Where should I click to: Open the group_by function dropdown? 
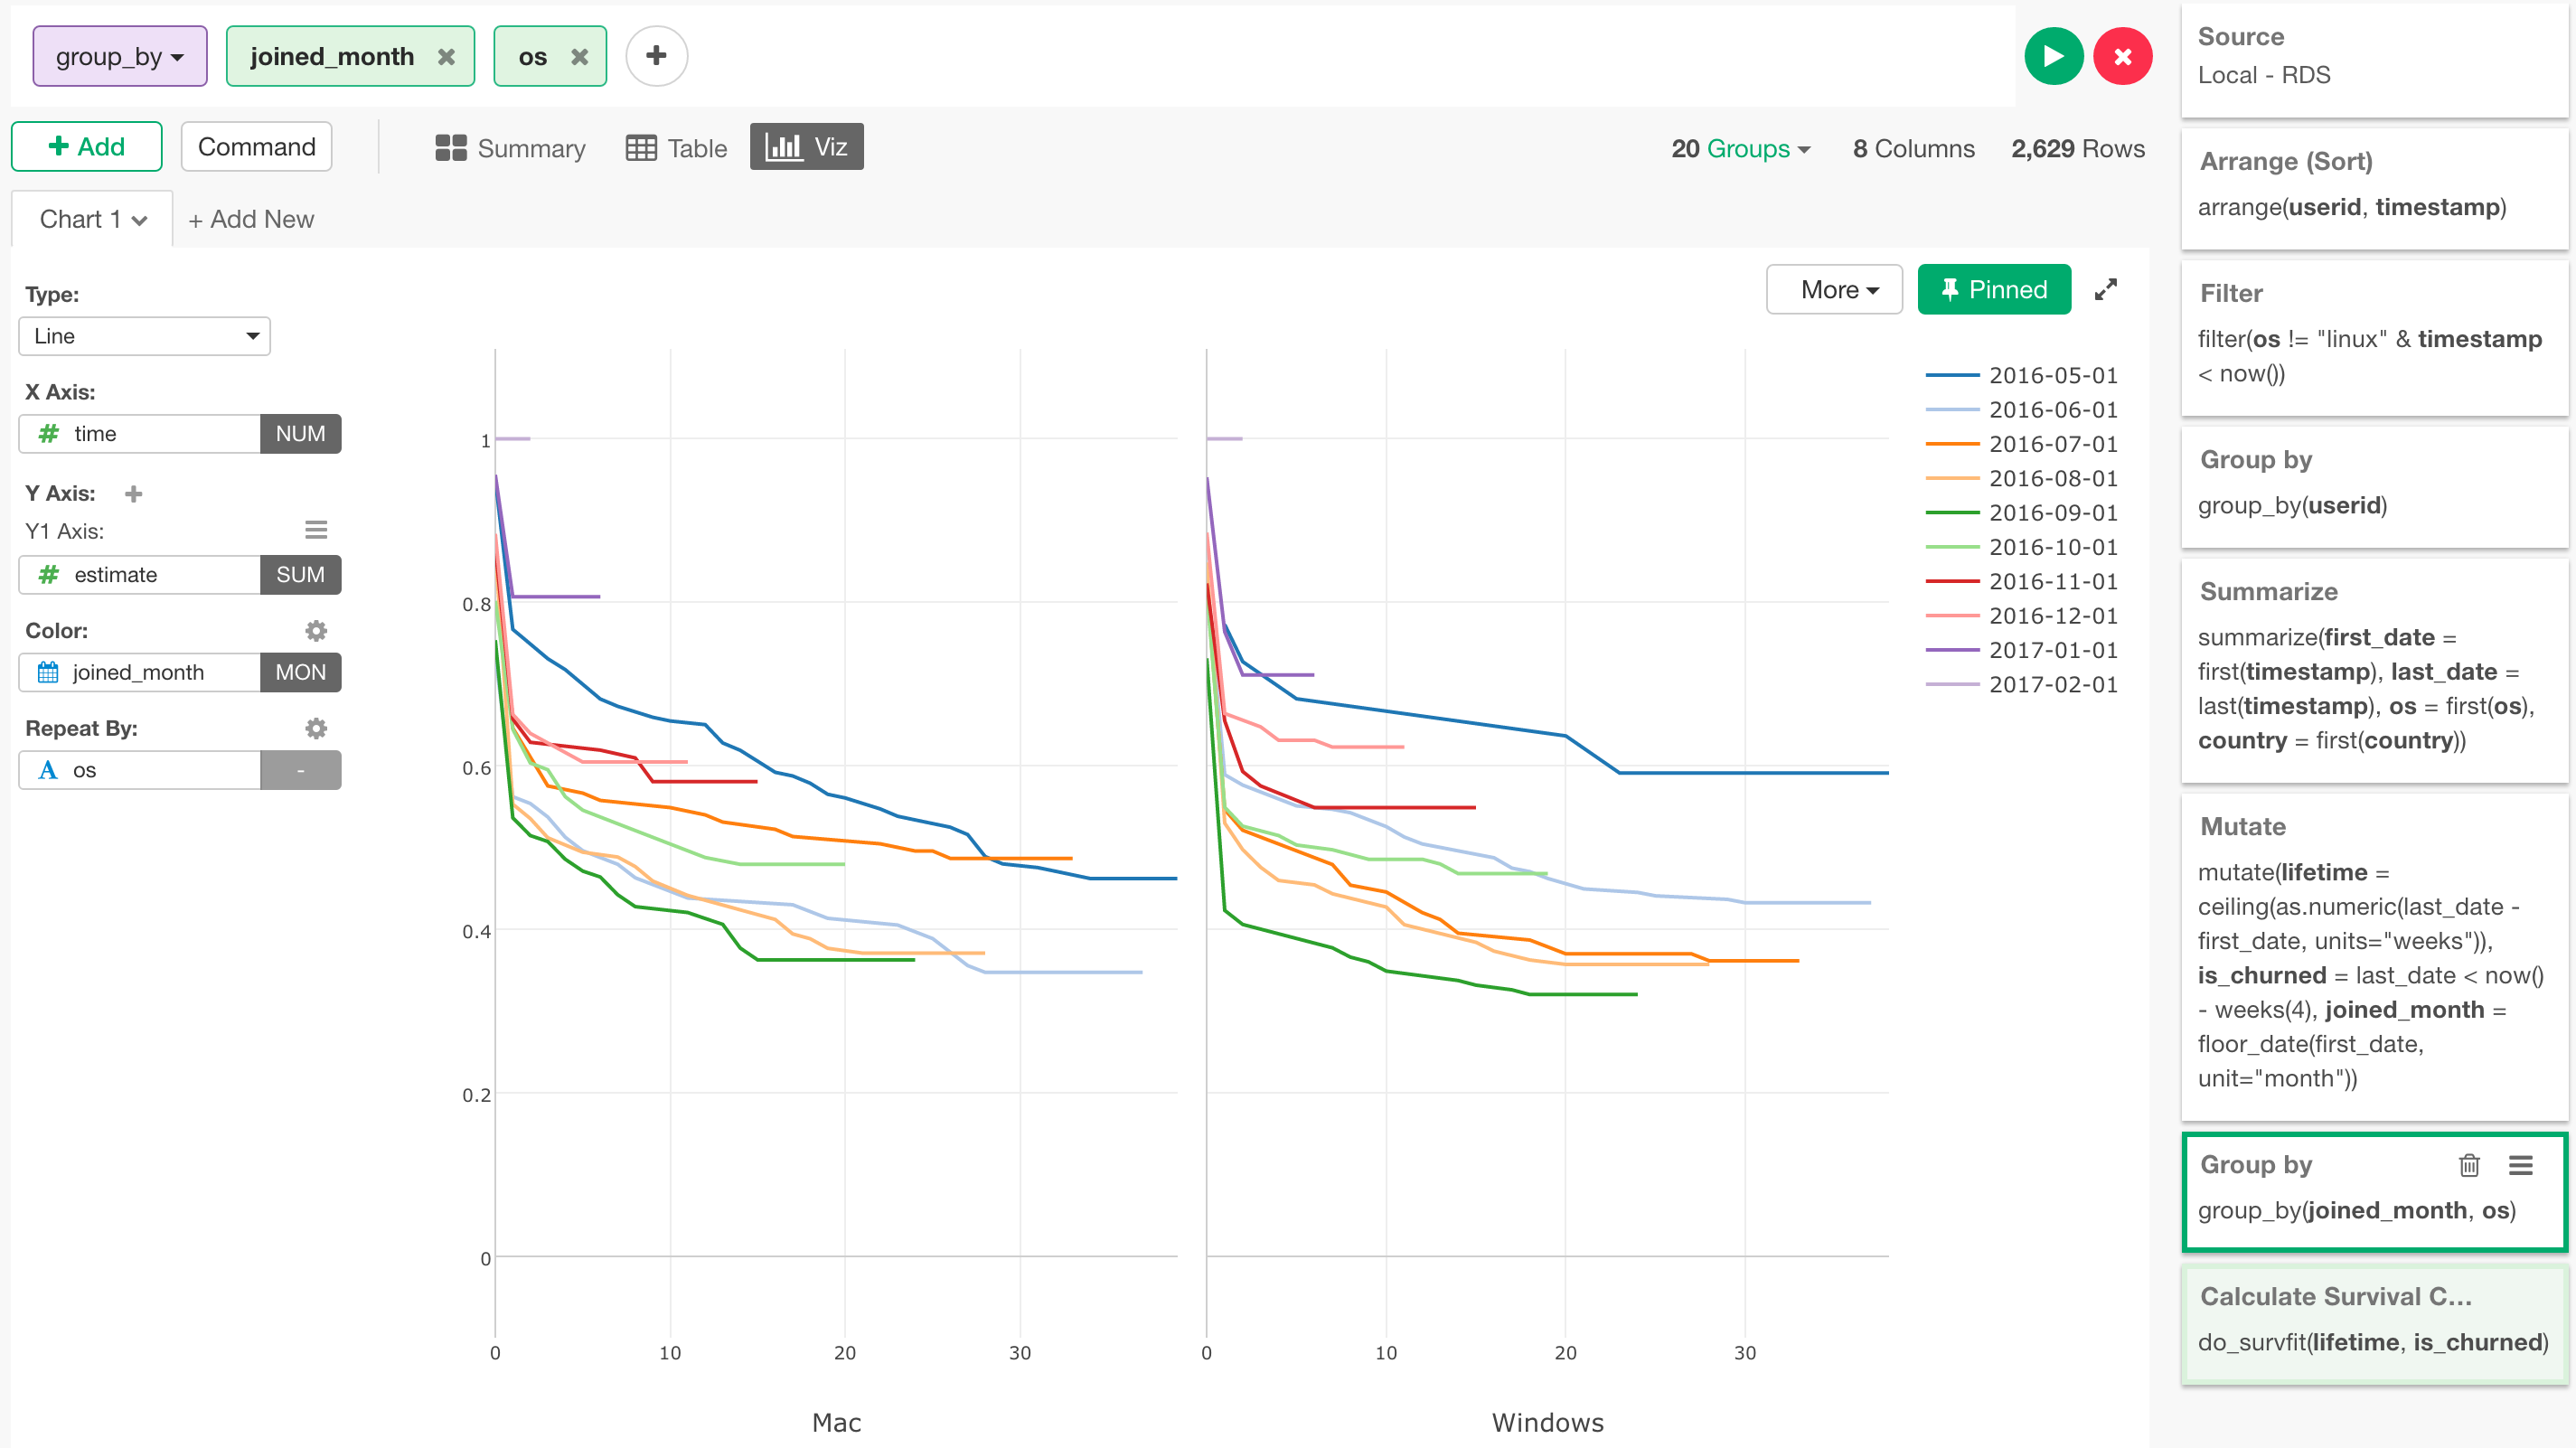[120, 57]
